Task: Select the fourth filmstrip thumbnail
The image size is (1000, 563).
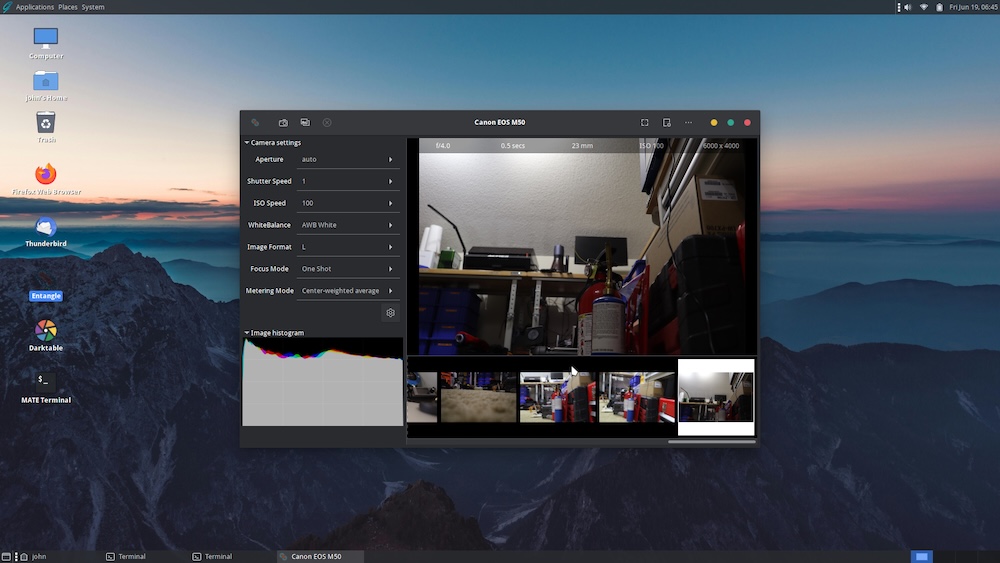Action: (636, 397)
